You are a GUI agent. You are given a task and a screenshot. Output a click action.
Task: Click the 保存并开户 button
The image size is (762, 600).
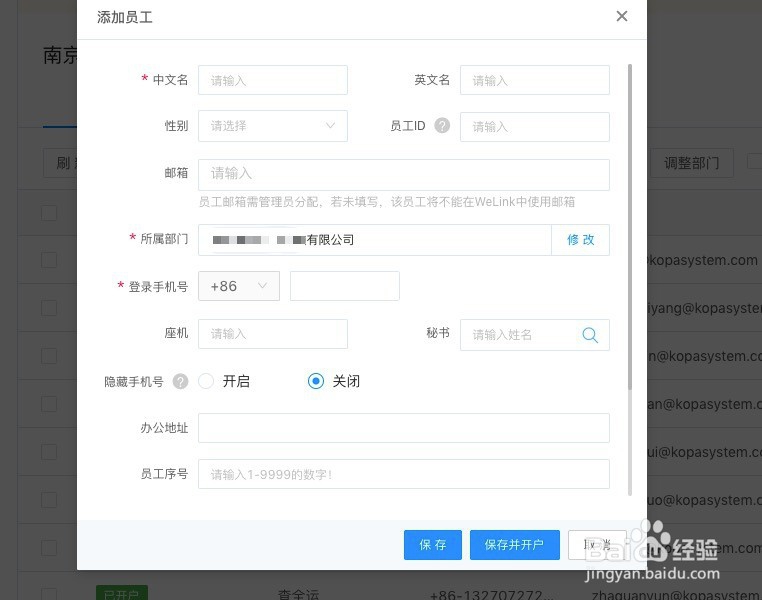pyautogui.click(x=515, y=545)
